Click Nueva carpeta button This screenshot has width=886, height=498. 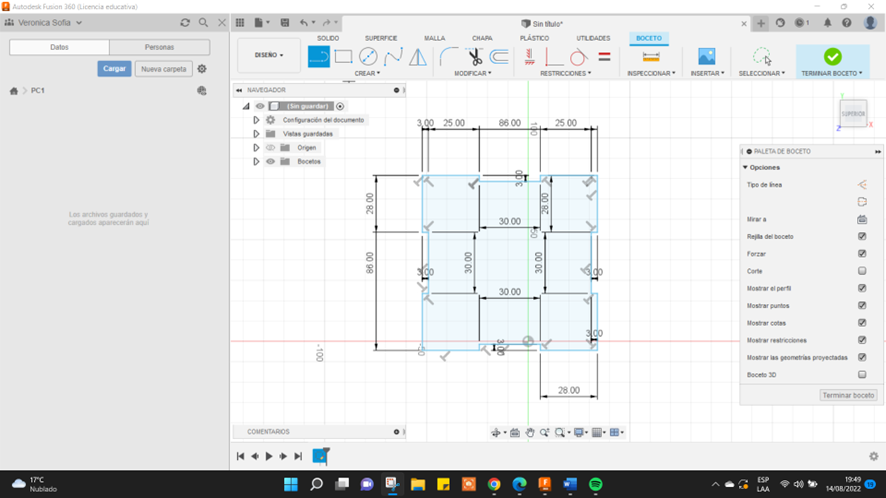(163, 68)
